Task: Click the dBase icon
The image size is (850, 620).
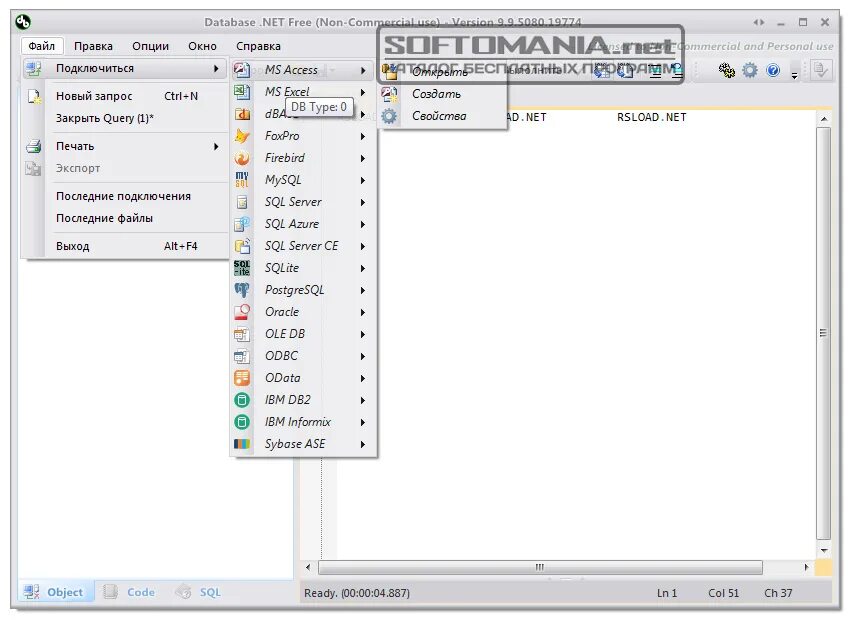Action: (x=242, y=114)
